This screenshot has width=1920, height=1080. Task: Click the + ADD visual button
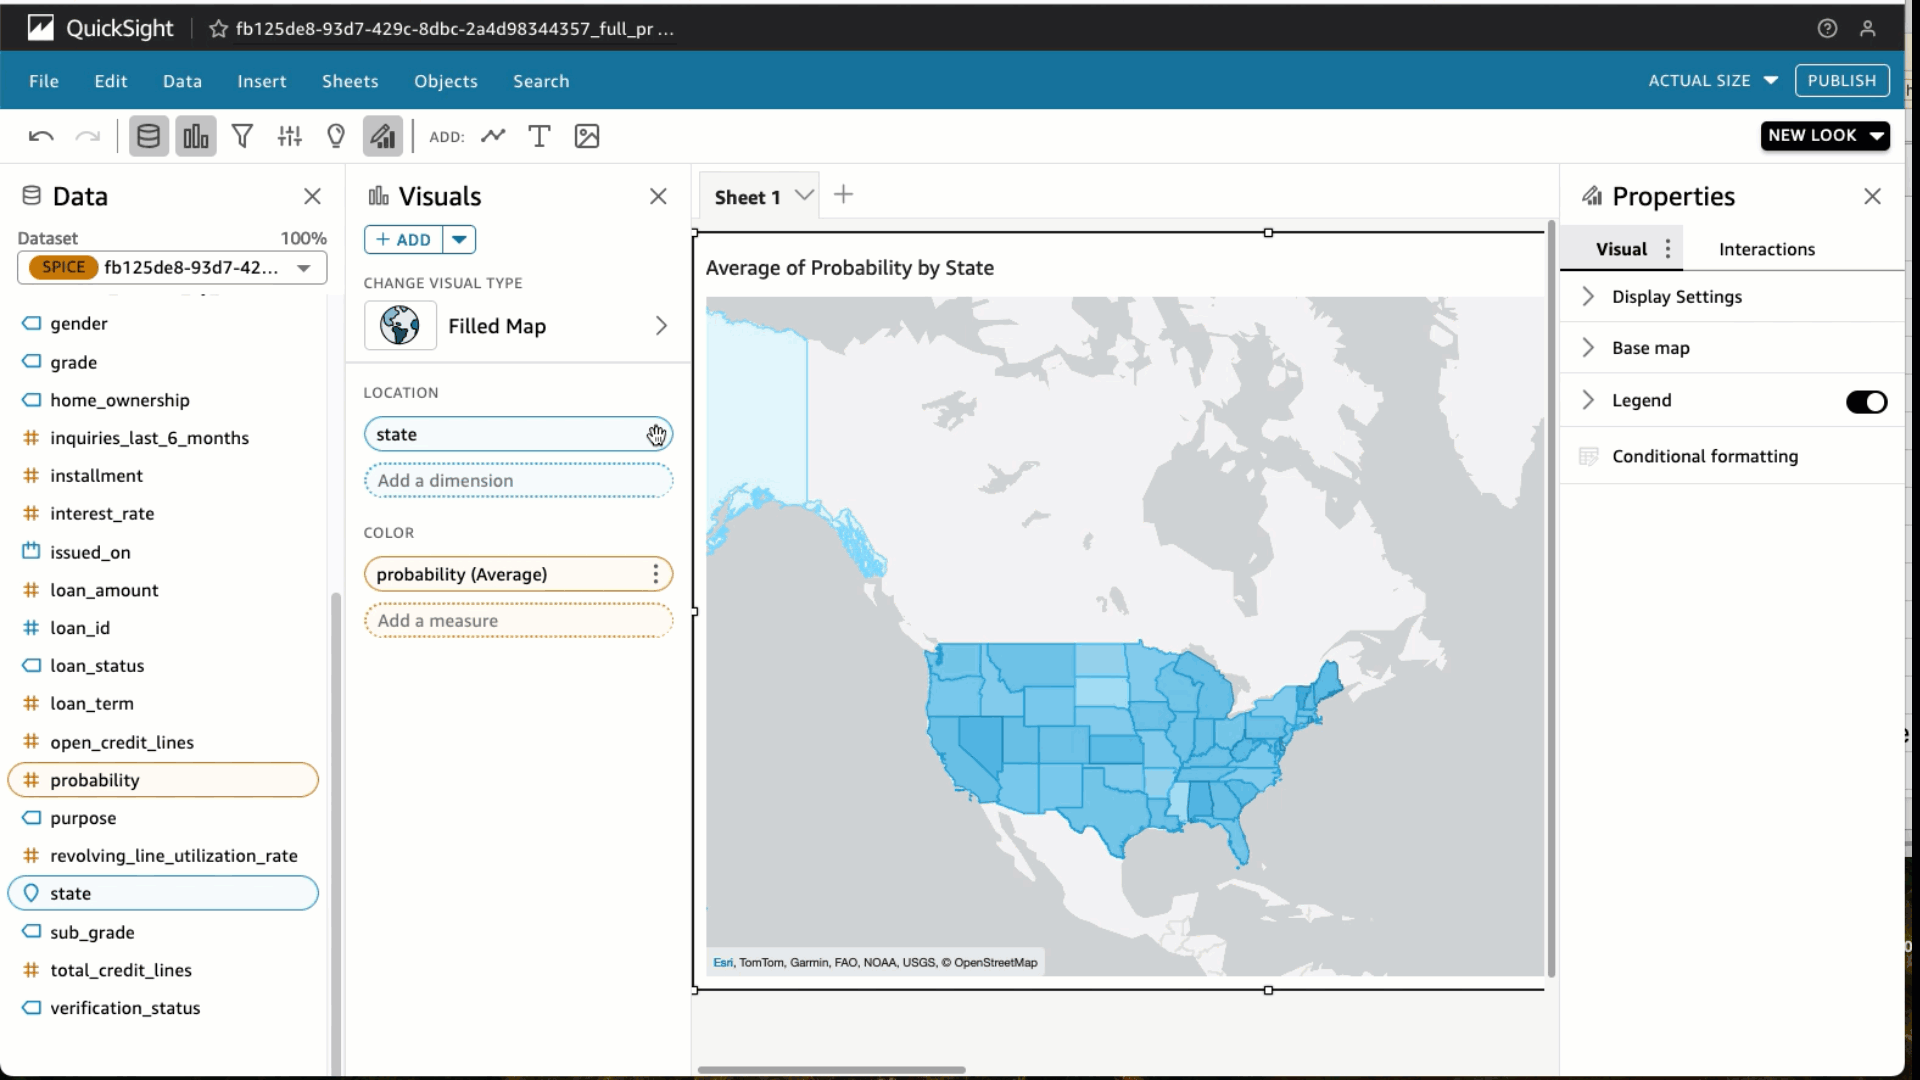click(404, 240)
